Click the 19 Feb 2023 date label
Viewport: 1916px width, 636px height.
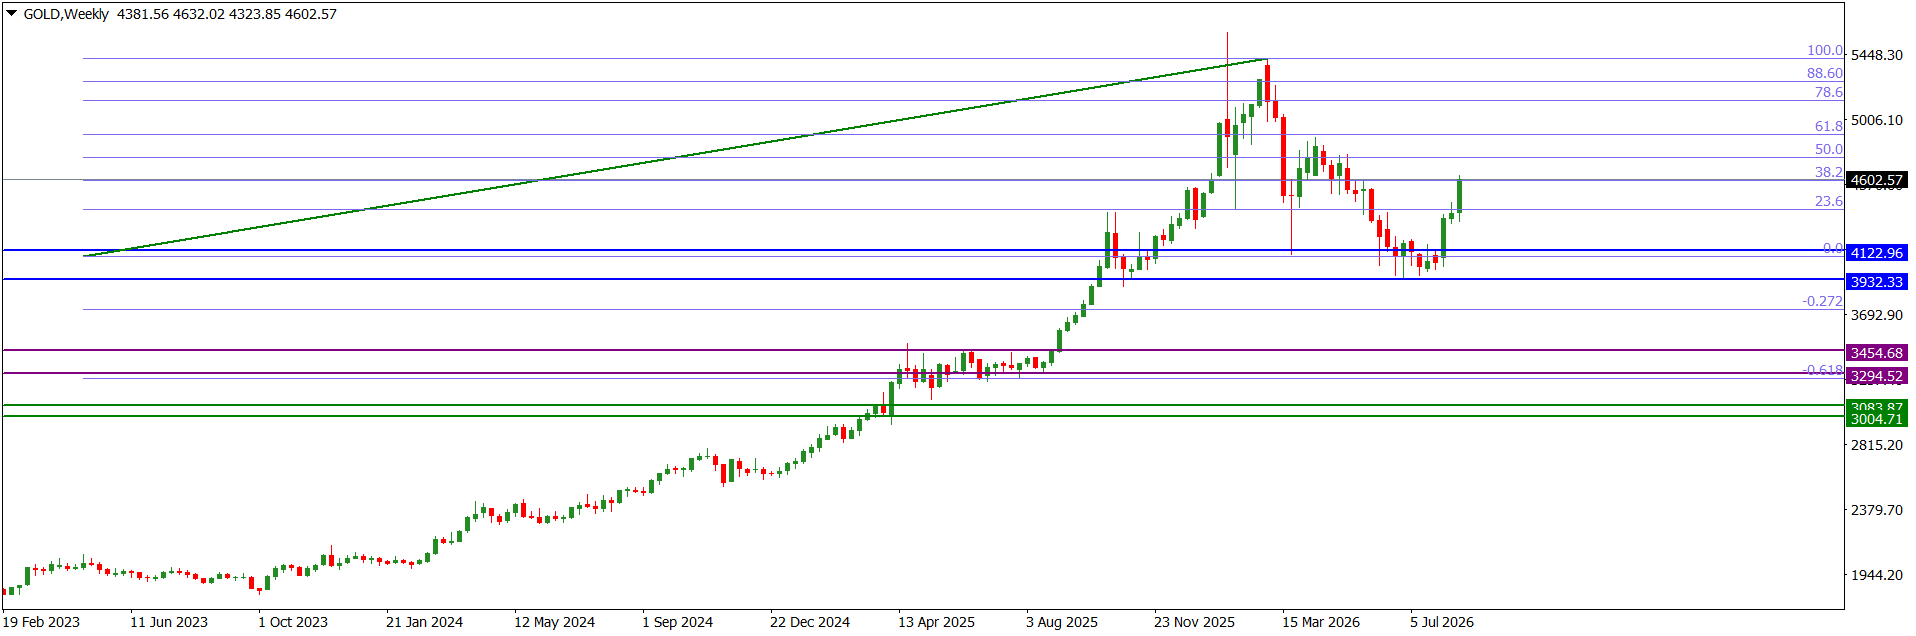[41, 622]
